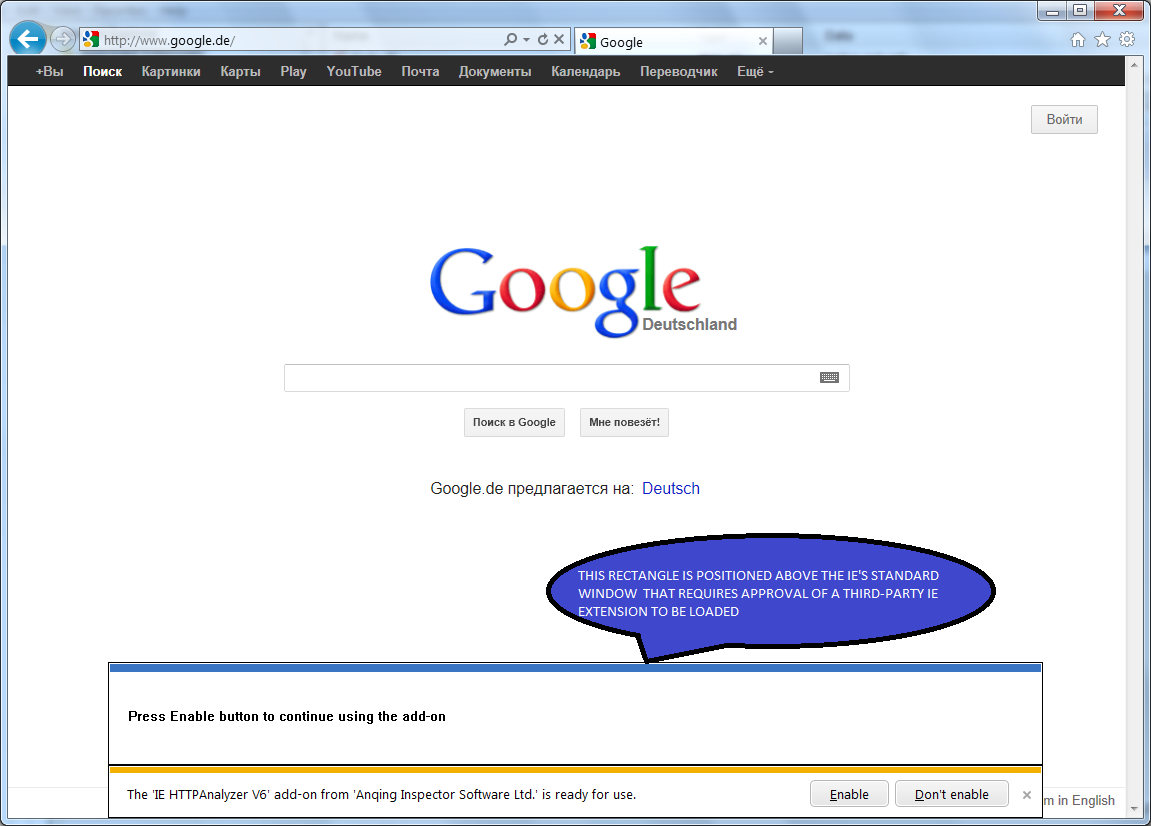Dismiss the add-on notification bar X

tap(1026, 794)
